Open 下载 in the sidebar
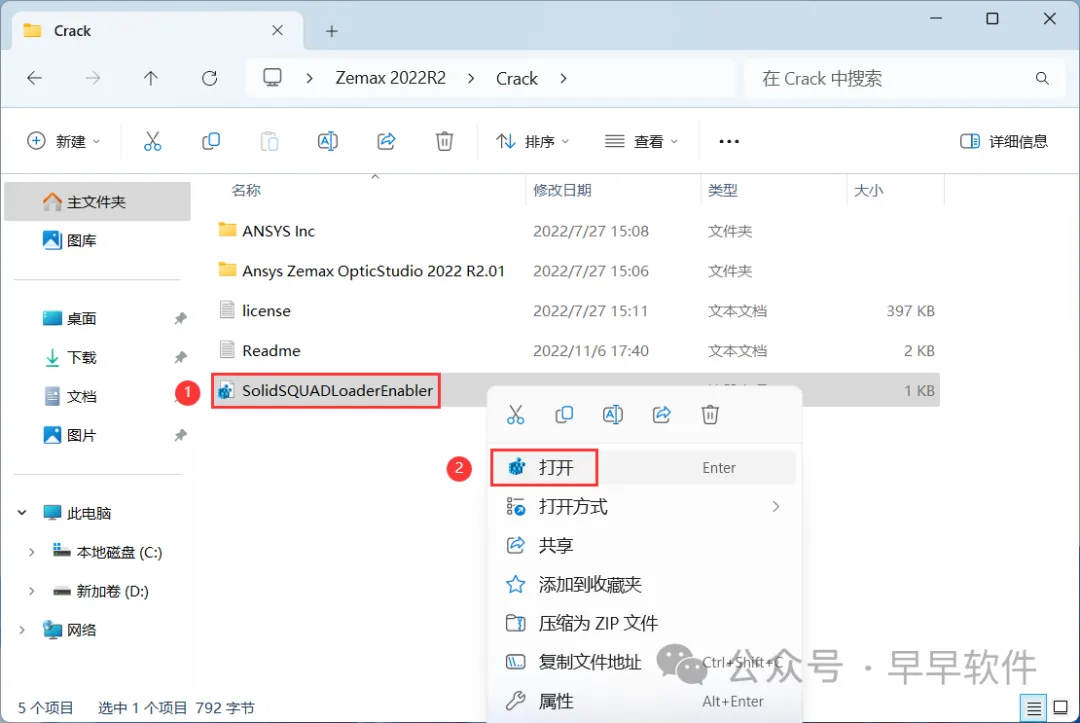This screenshot has height=723, width=1080. click(x=97, y=357)
